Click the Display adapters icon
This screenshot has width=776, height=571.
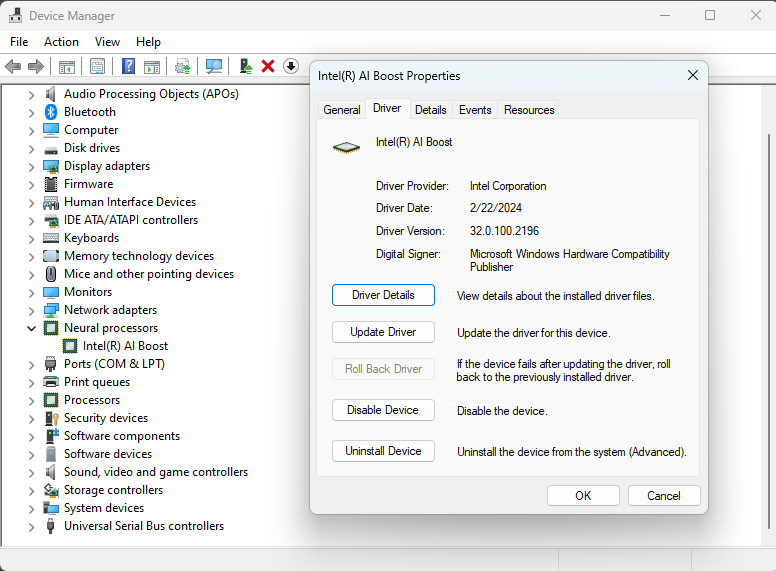coord(51,166)
